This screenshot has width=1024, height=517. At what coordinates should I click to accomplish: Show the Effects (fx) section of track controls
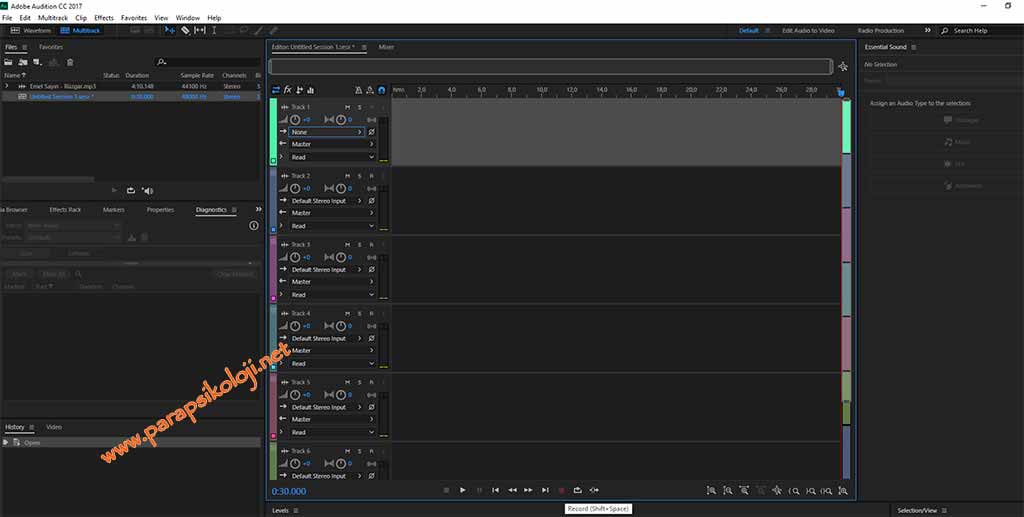click(x=287, y=90)
